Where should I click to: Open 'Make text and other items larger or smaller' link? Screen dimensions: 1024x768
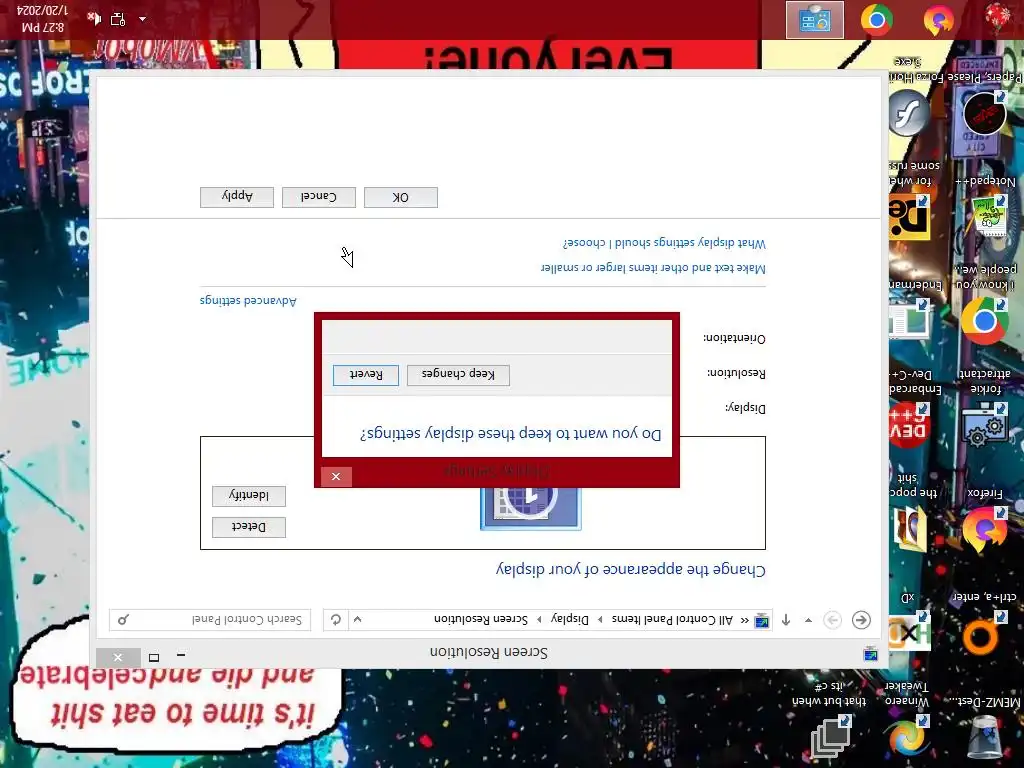point(653,268)
